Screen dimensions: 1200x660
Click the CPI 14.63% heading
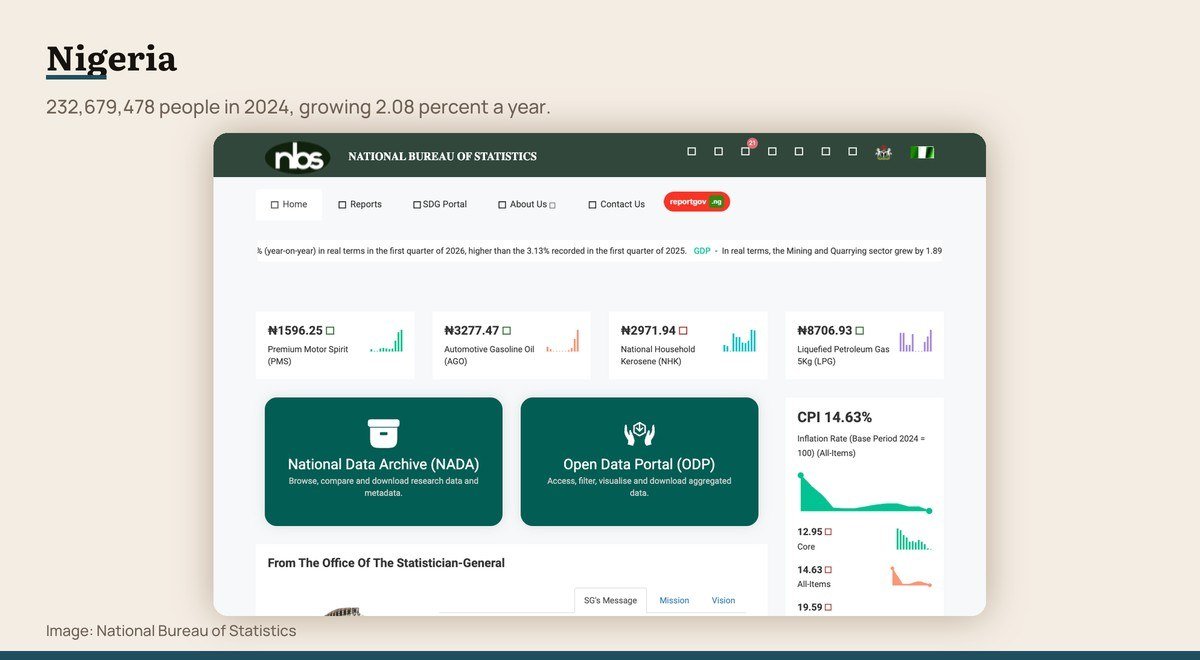coord(834,417)
